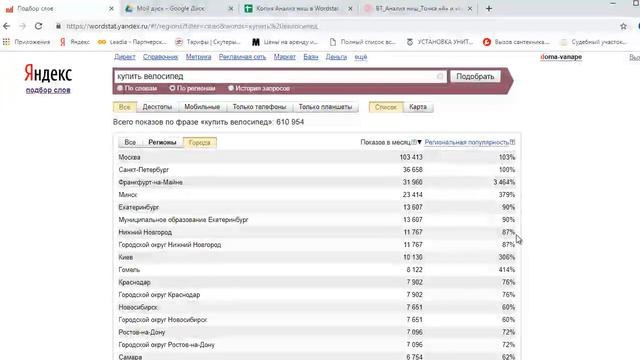Open the Баян link
Image resolution: width=640 pixels, height=360 pixels.
(311, 57)
